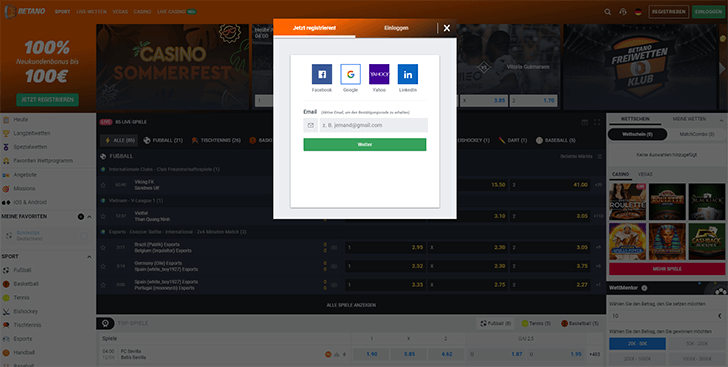Favorite the Spain vs Portugal Esports match star
Screen dimensions: 728x367
point(103,285)
